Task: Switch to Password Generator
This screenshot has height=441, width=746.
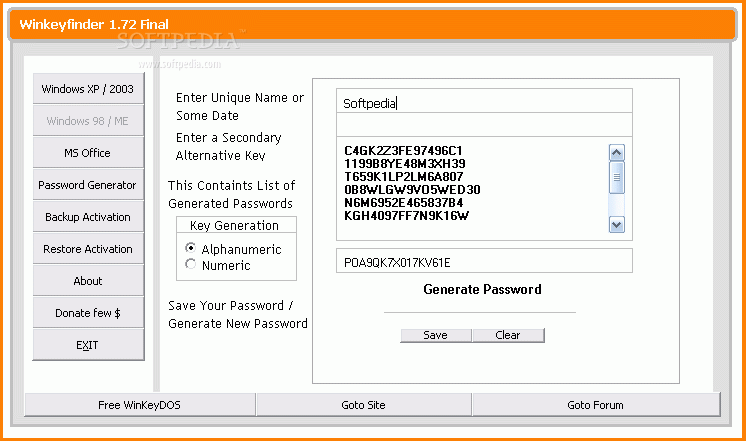Action: [x=88, y=185]
